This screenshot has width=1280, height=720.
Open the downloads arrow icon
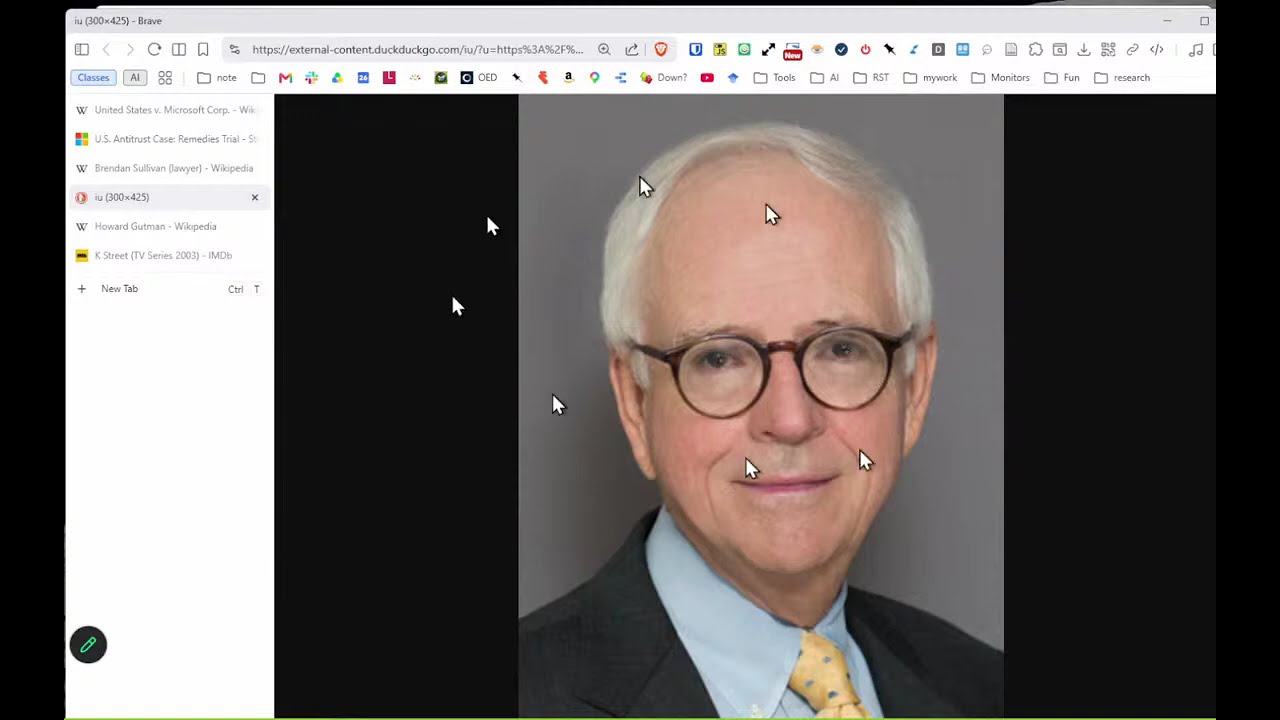coord(1083,49)
